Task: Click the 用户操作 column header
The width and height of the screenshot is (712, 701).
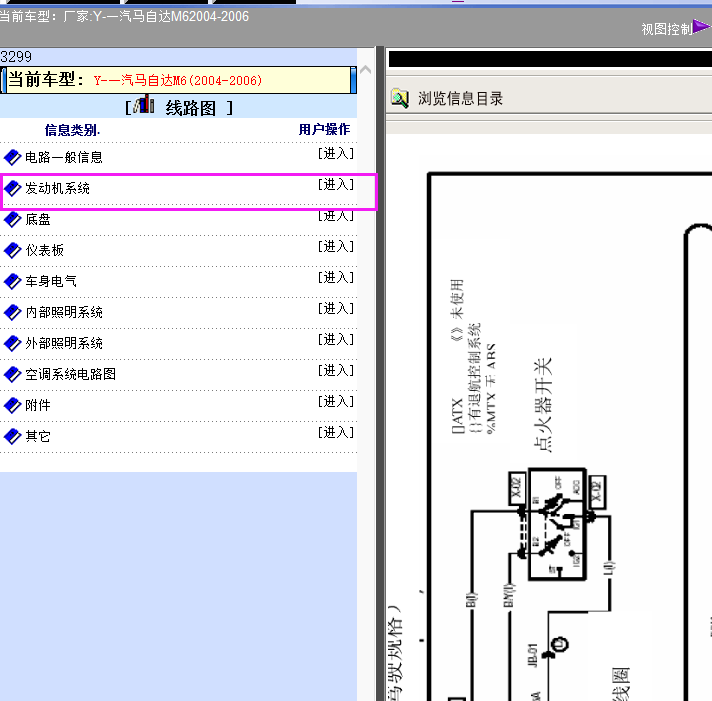Action: tap(324, 129)
